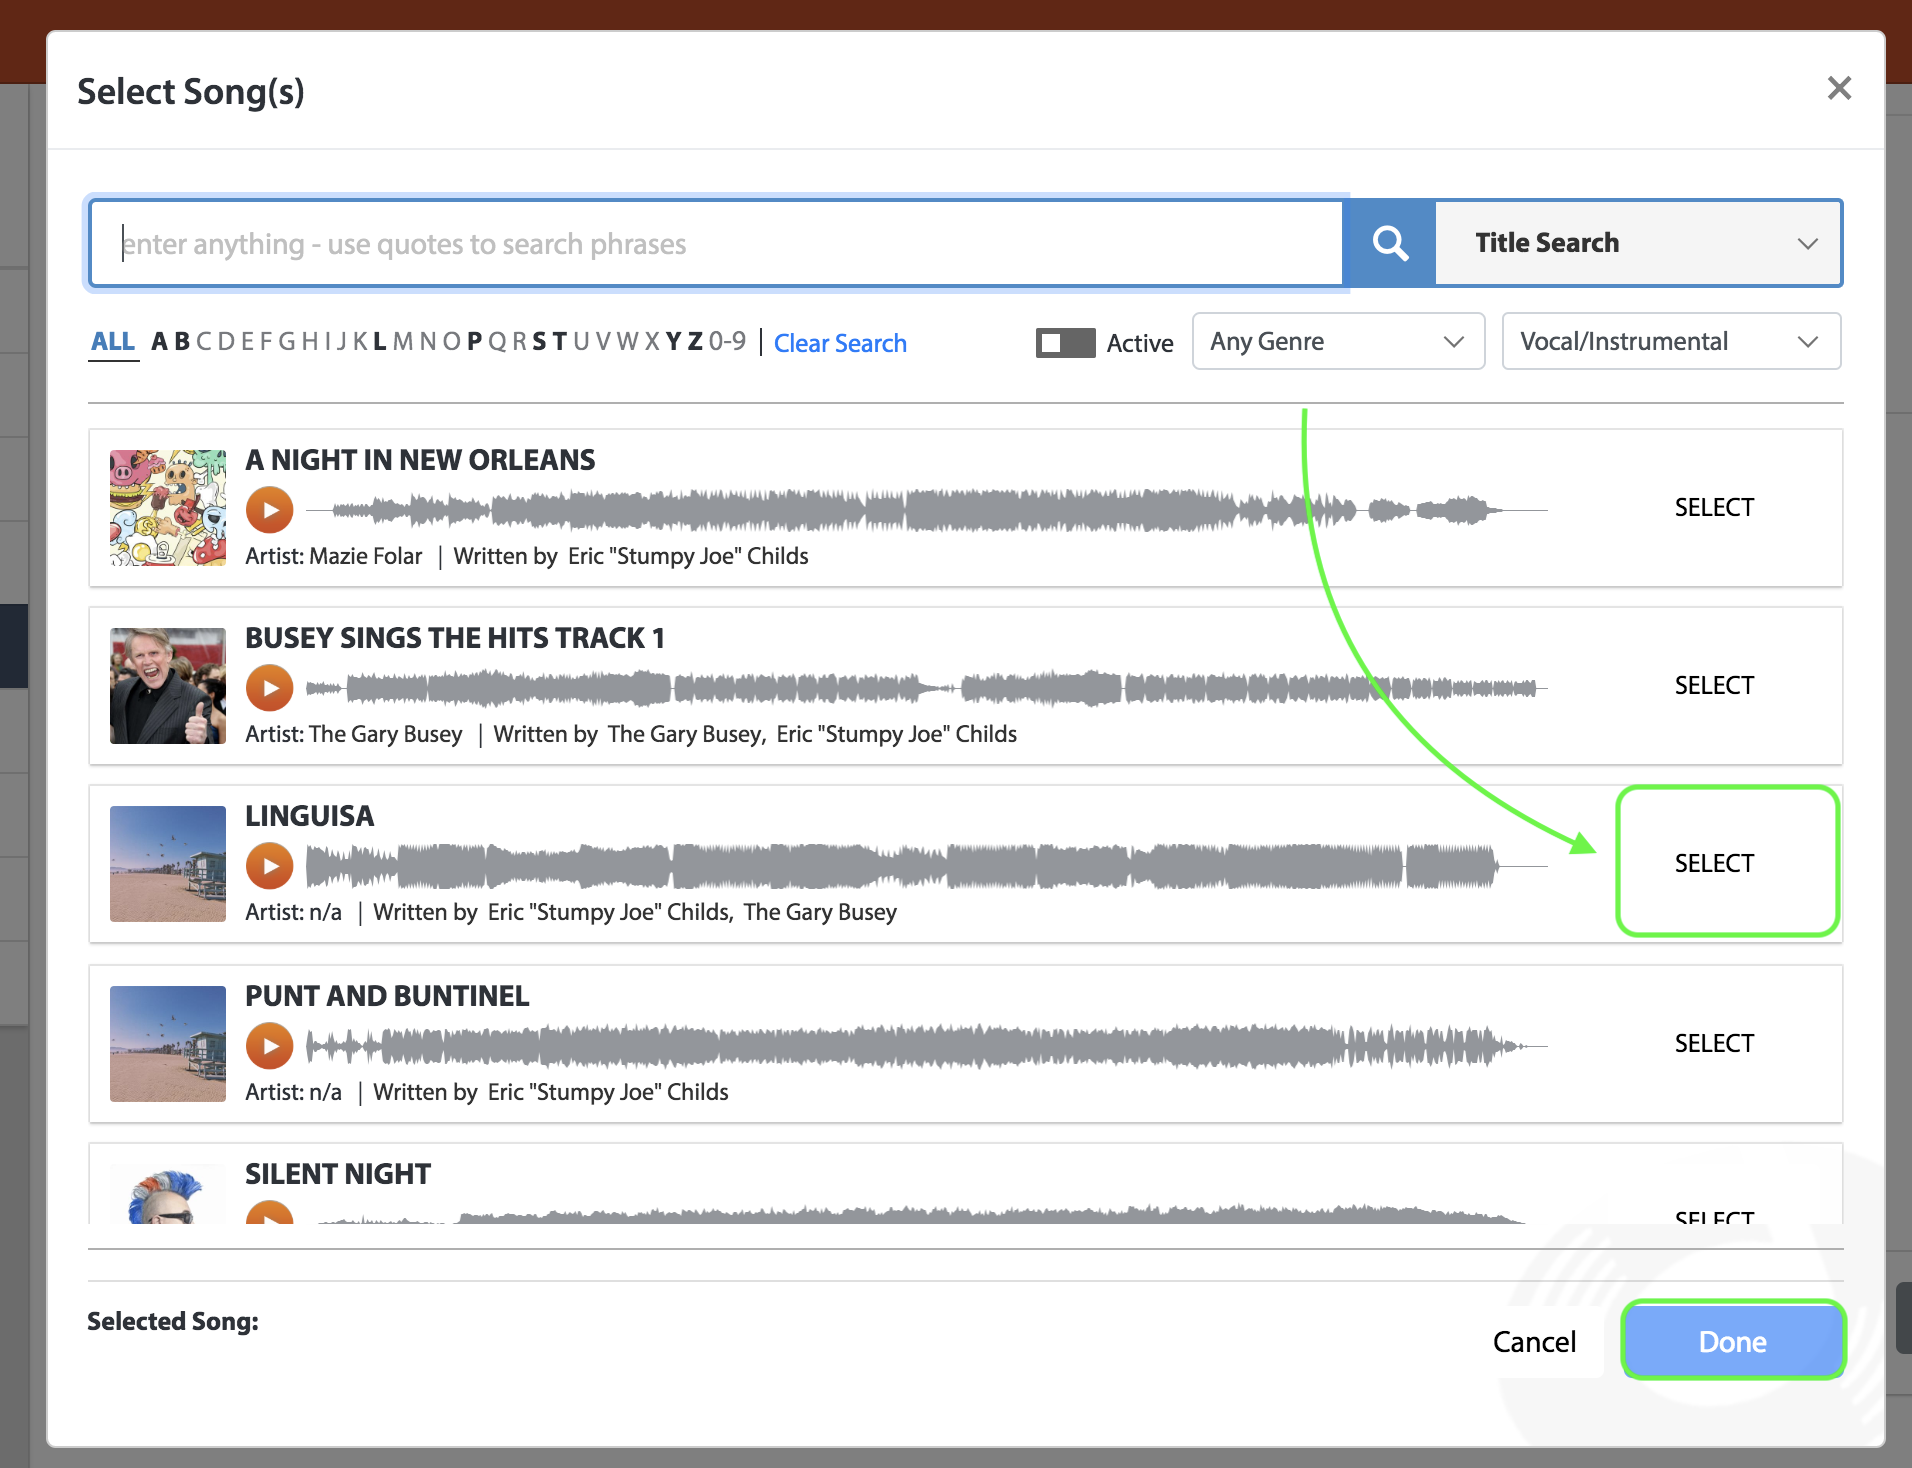Play Punt and Buntinel track
Screen dimensions: 1912x1468
270,1046
